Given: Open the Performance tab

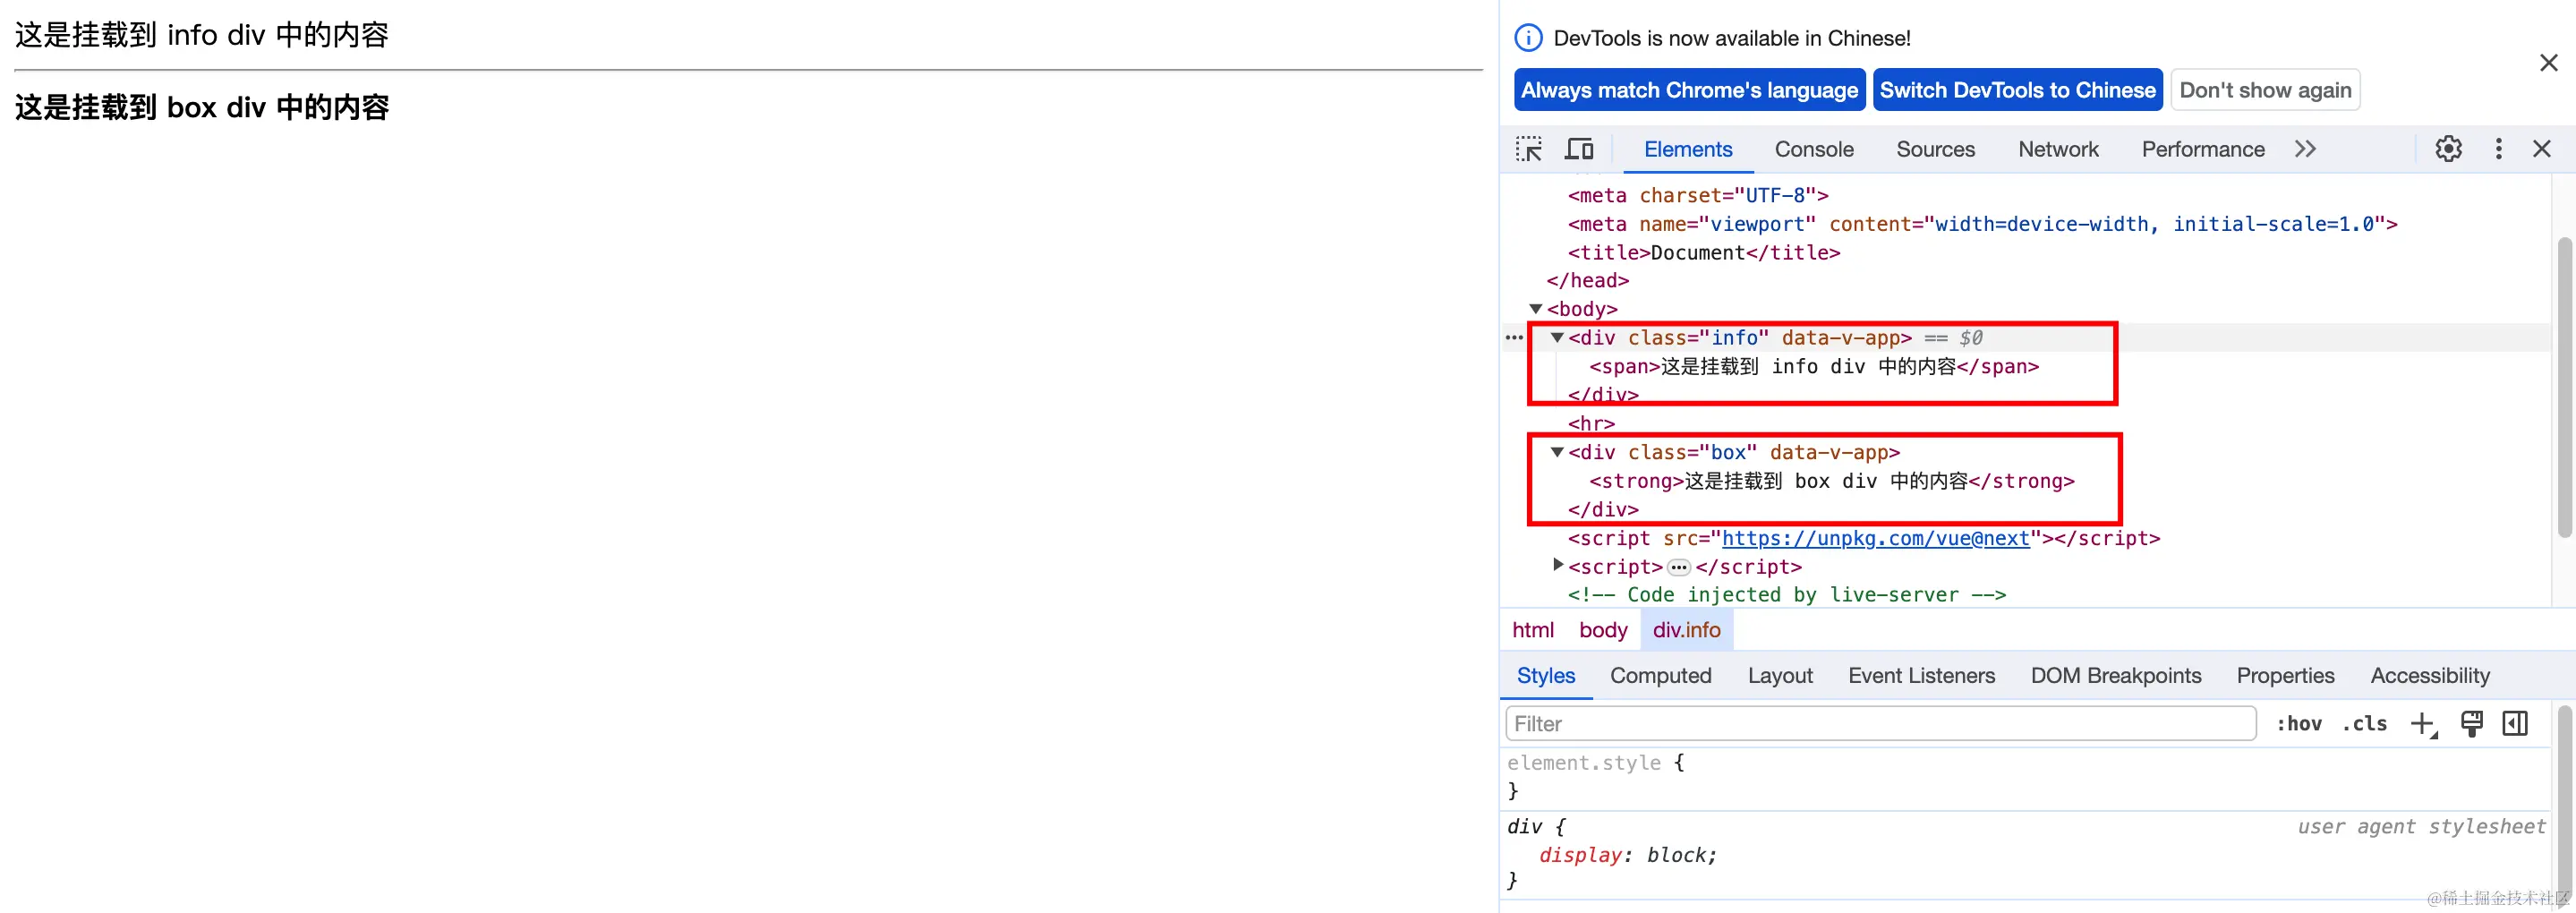Looking at the screenshot, I should 2203,149.
